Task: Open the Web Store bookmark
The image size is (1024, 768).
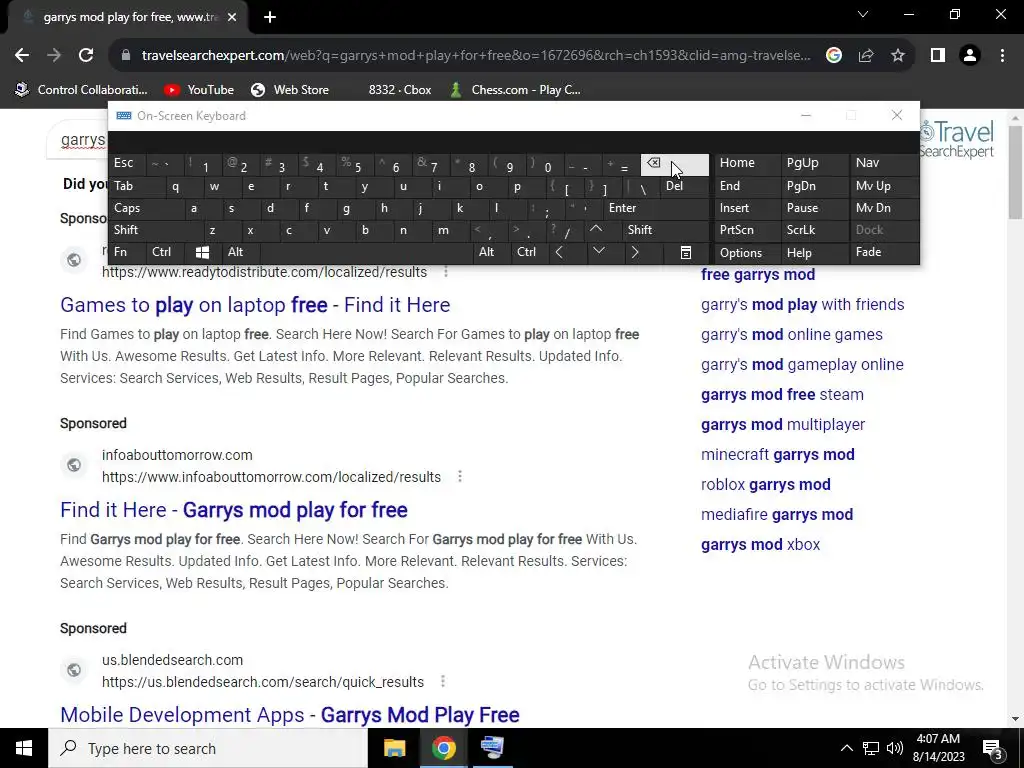Action: [x=290, y=89]
